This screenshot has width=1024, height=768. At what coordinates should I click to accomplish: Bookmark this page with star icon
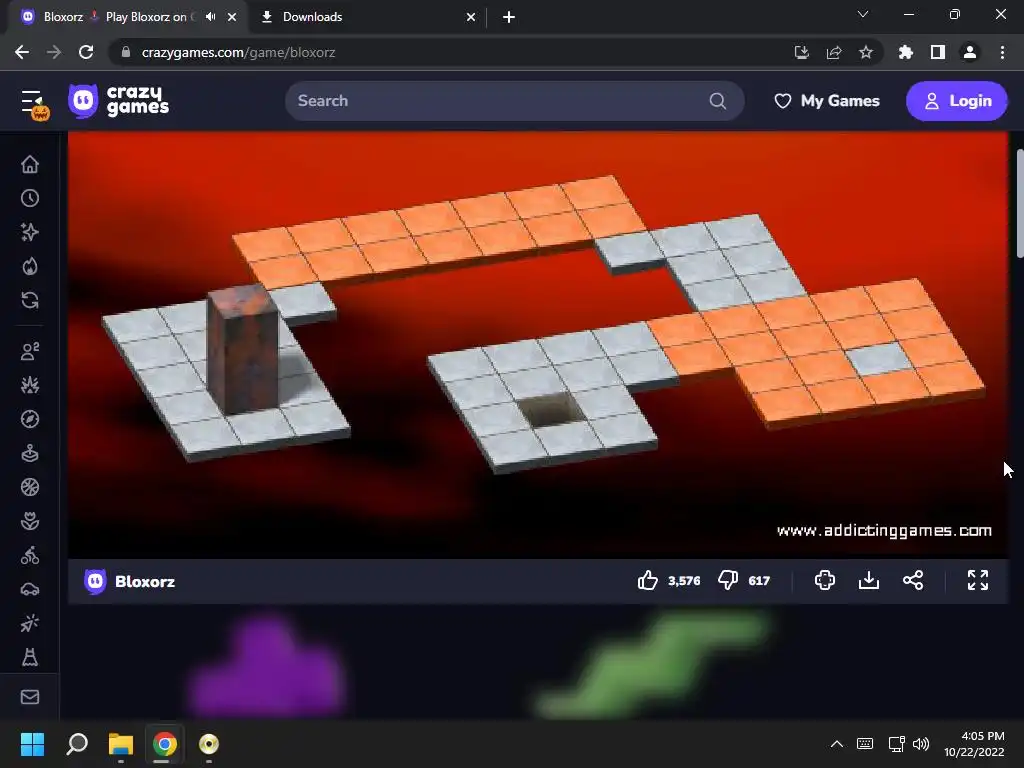(866, 52)
